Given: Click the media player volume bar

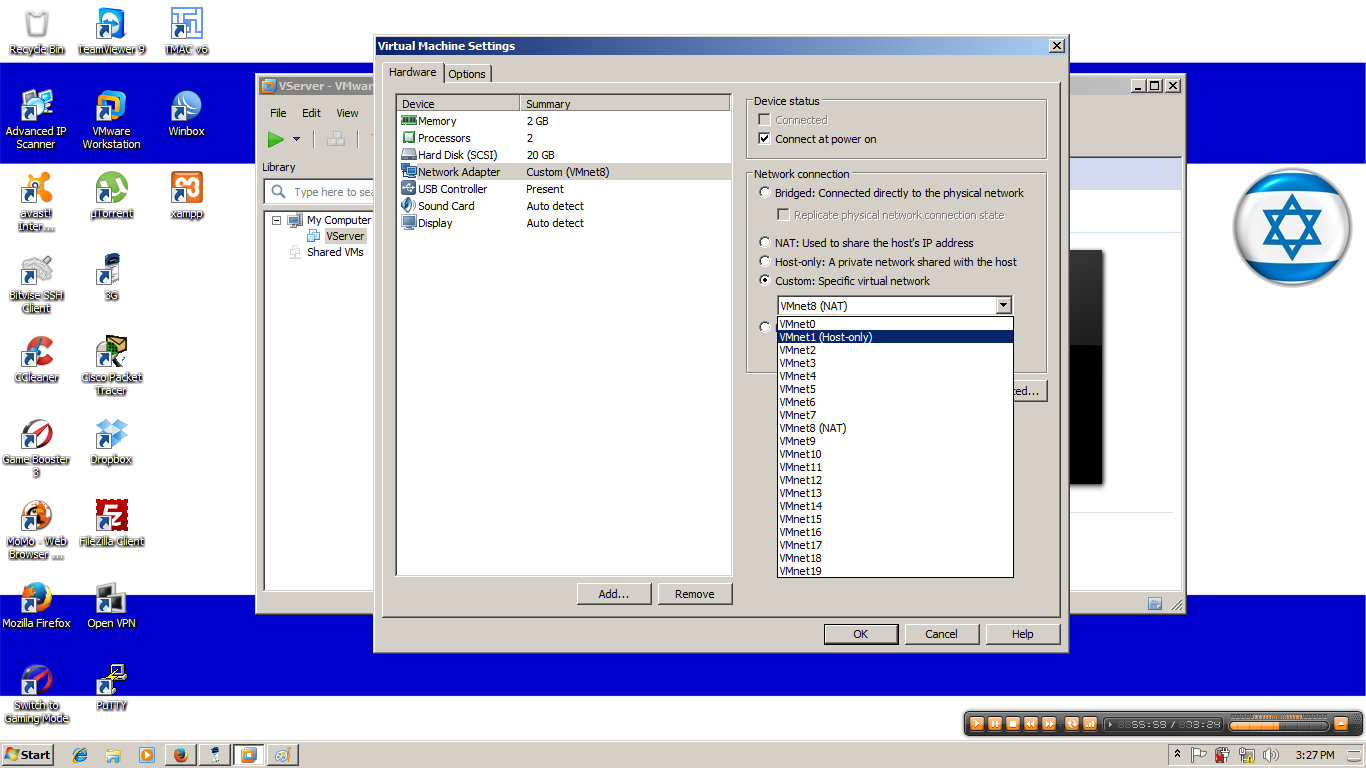Looking at the screenshot, I should (x=1279, y=724).
